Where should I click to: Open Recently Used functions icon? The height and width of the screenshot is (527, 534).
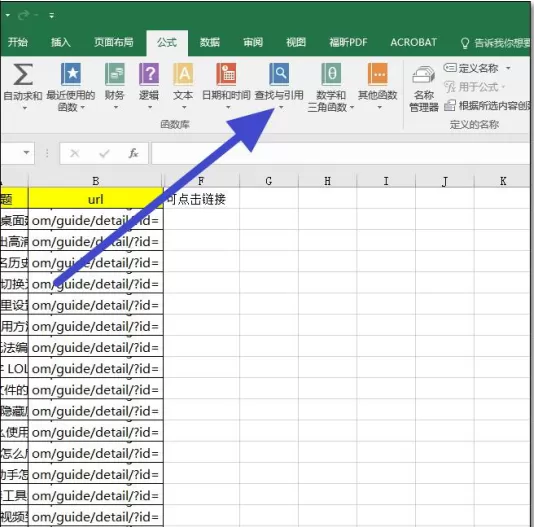click(x=71, y=74)
